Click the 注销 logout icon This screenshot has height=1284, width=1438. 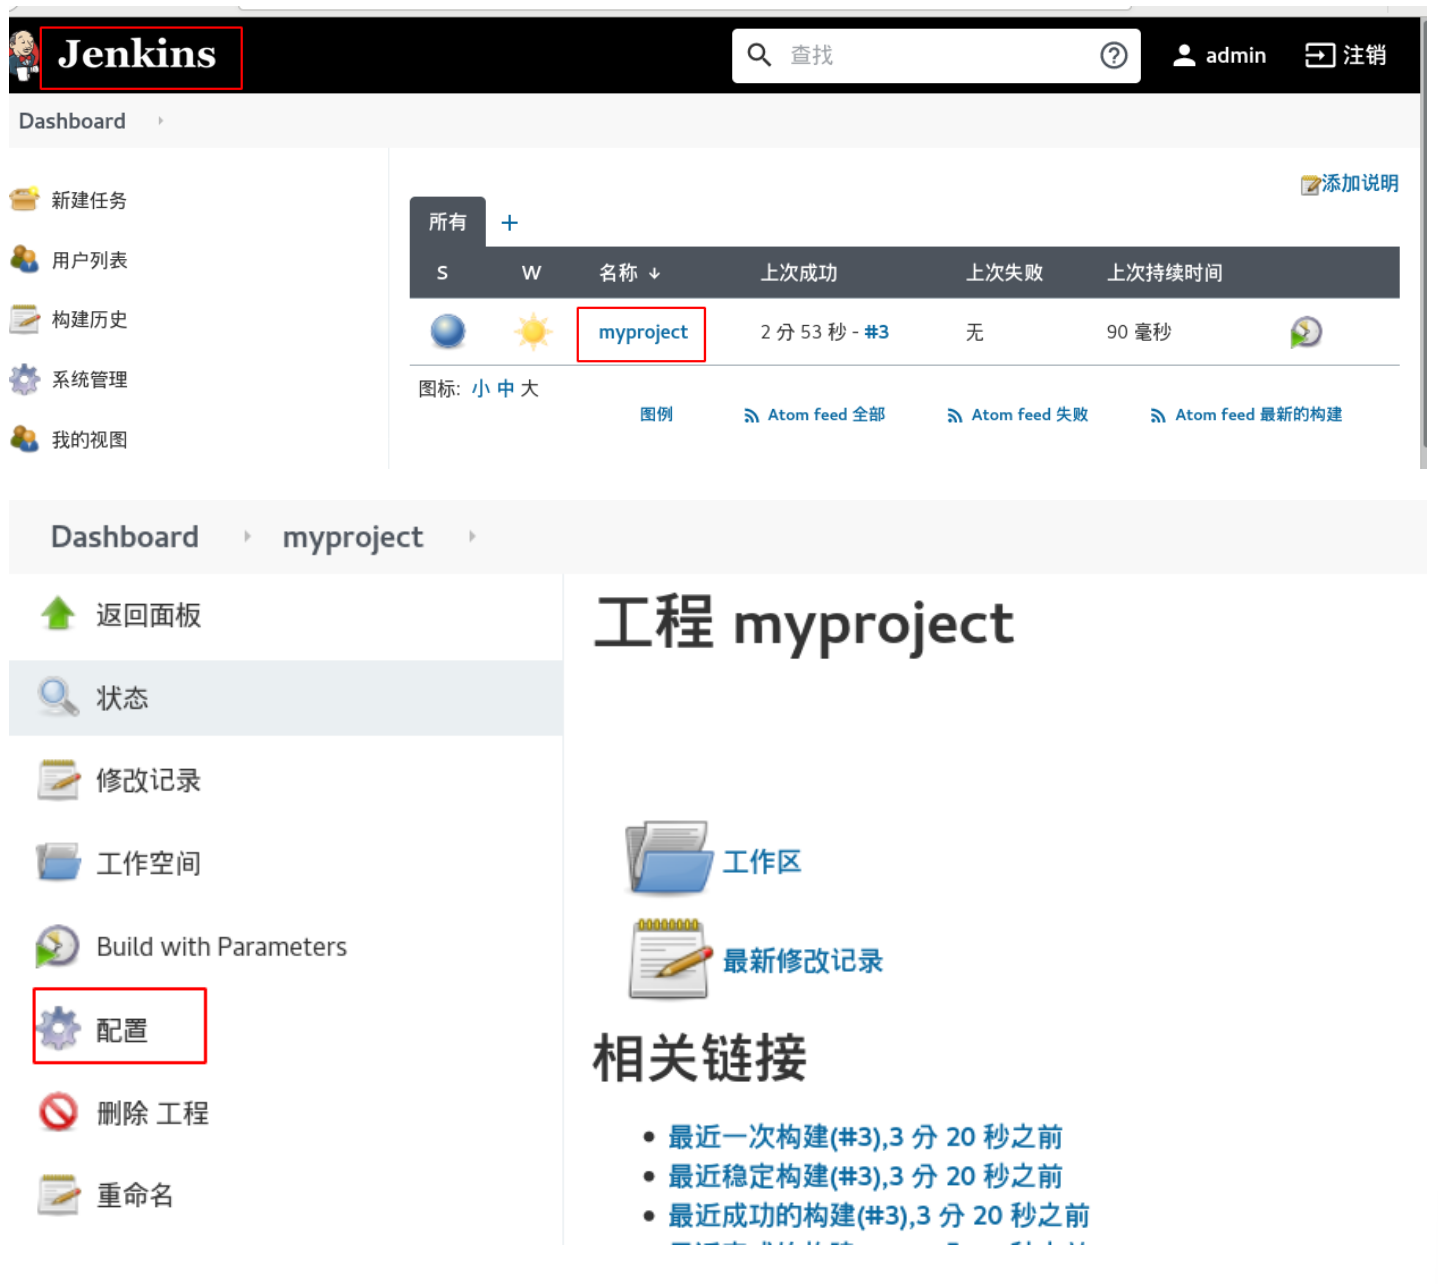pos(1320,55)
